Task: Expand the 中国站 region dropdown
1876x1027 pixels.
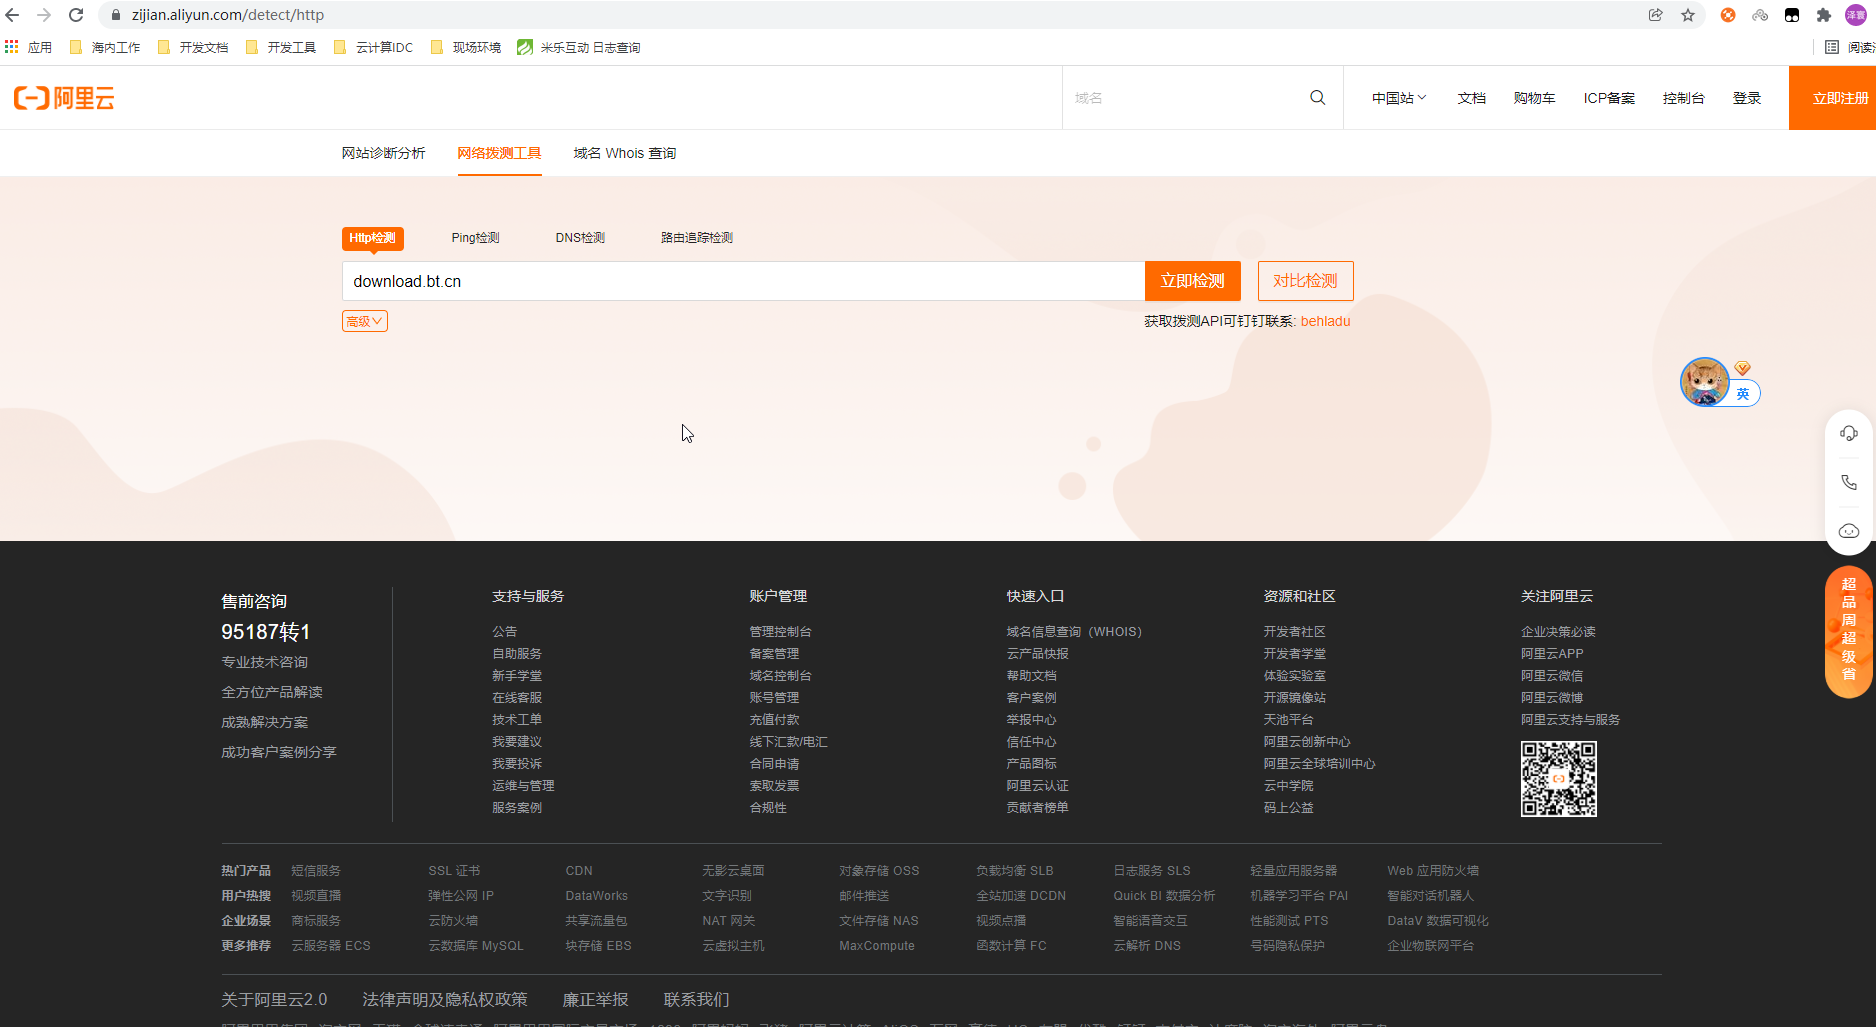Action: (1399, 98)
